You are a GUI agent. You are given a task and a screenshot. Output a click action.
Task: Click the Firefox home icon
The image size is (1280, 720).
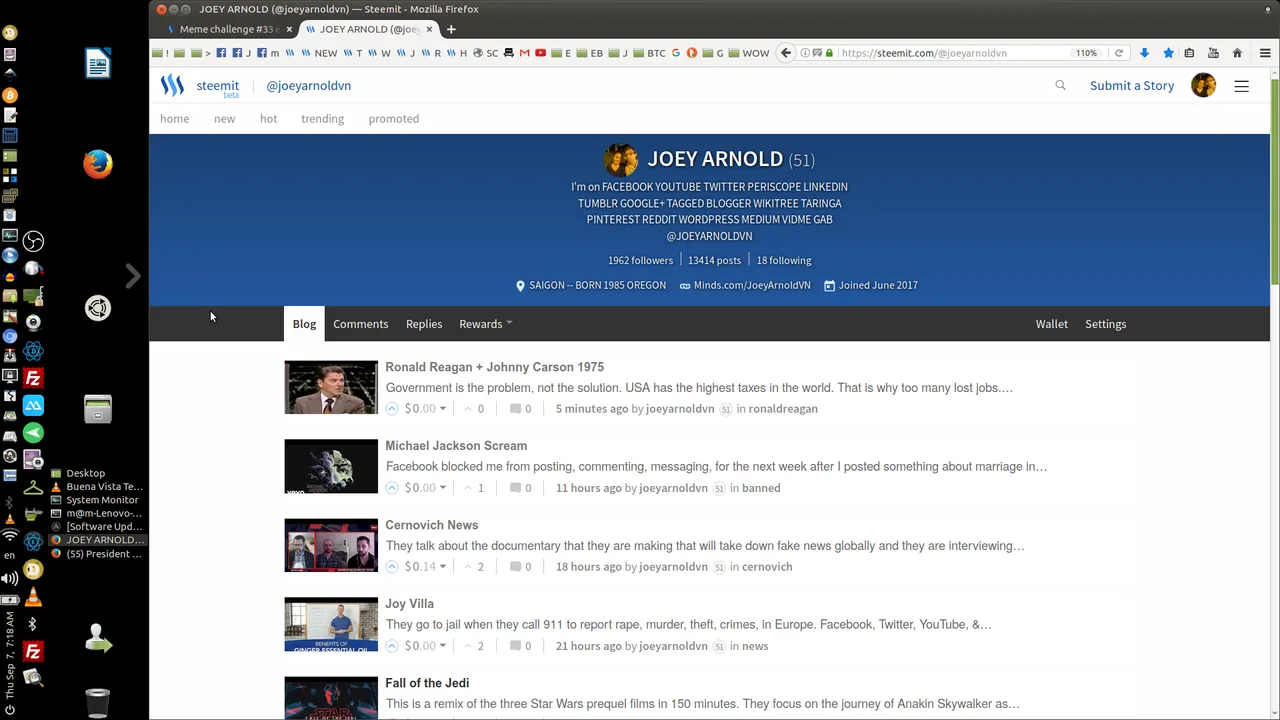[x=1237, y=53]
